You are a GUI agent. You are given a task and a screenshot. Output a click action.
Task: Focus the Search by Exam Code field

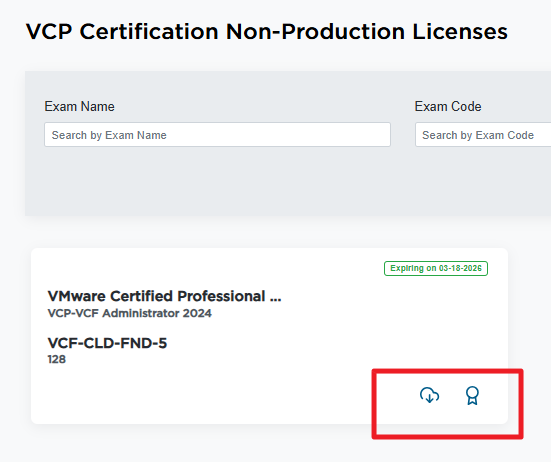pyautogui.click(x=483, y=135)
